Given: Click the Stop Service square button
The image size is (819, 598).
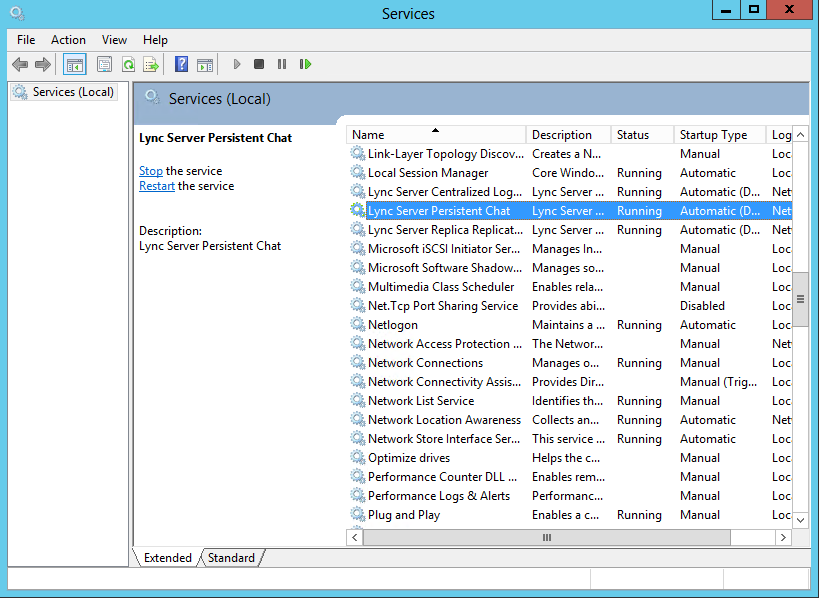Looking at the screenshot, I should [x=259, y=64].
